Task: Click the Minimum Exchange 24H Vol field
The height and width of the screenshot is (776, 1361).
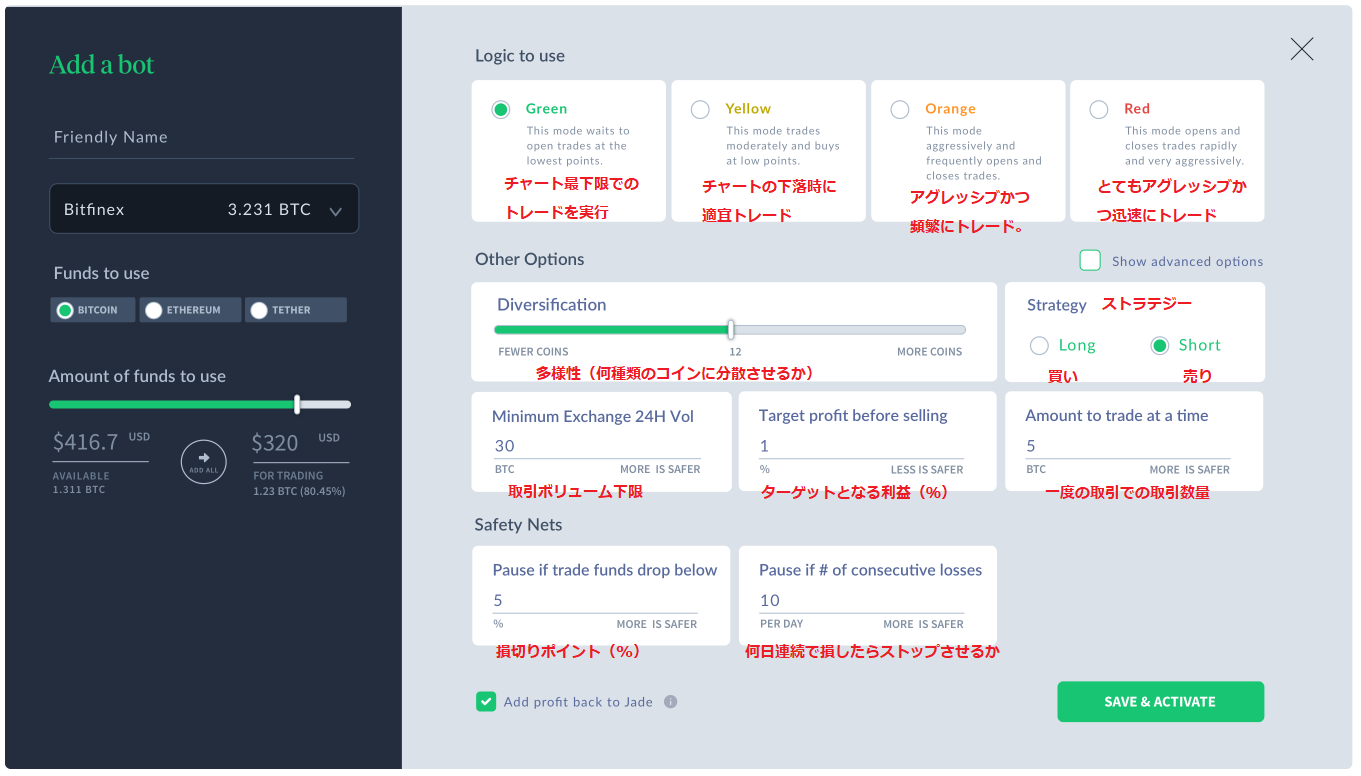Action: [x=597, y=446]
